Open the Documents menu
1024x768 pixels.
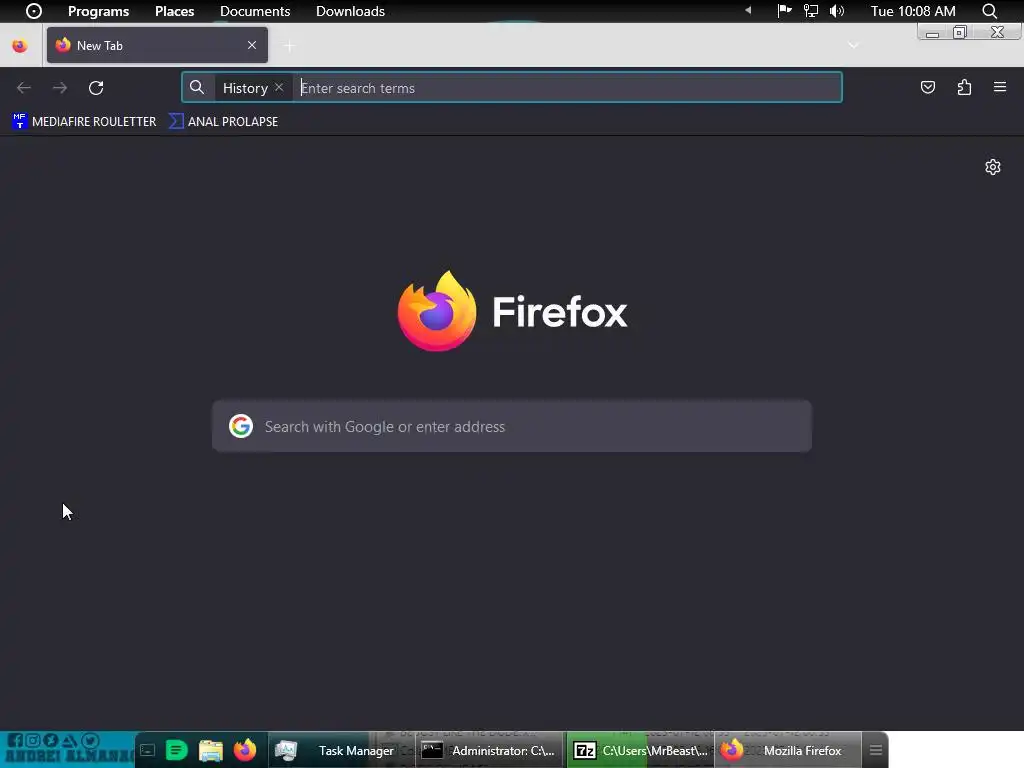pyautogui.click(x=255, y=11)
